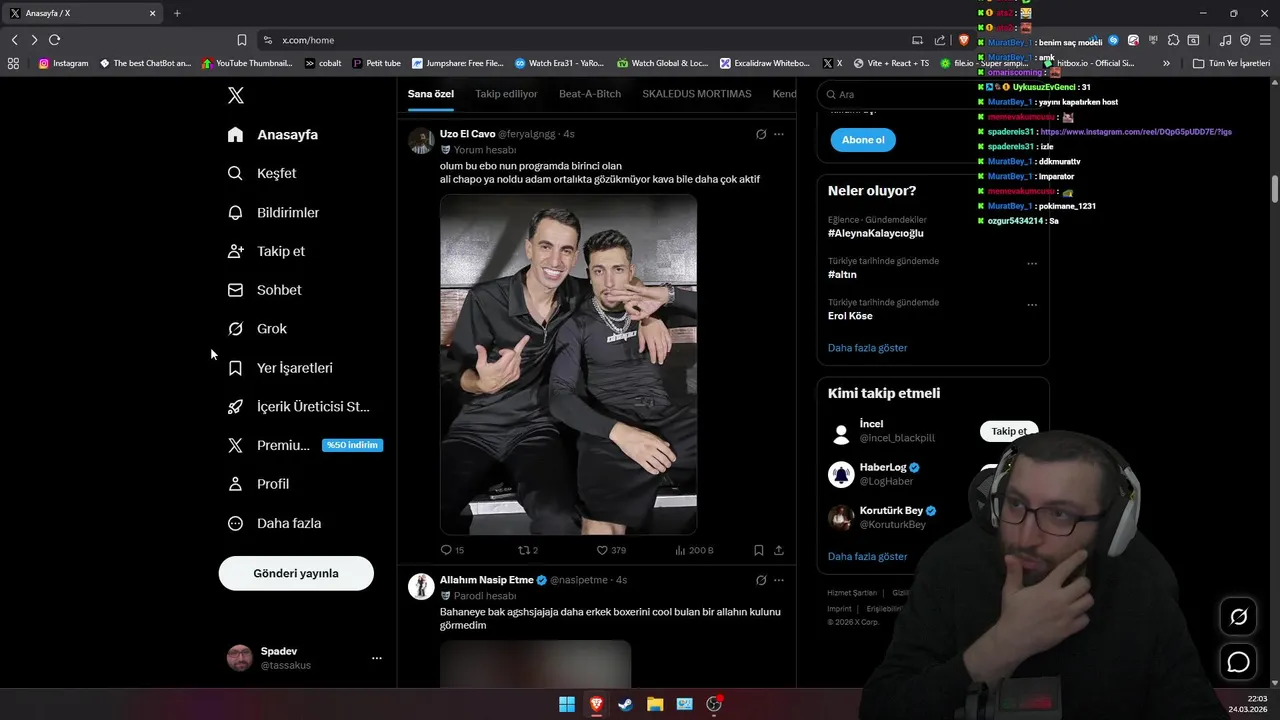The height and width of the screenshot is (720, 1280).
Task: Open Allahım Nasip Etme profile name
Action: (x=487, y=580)
